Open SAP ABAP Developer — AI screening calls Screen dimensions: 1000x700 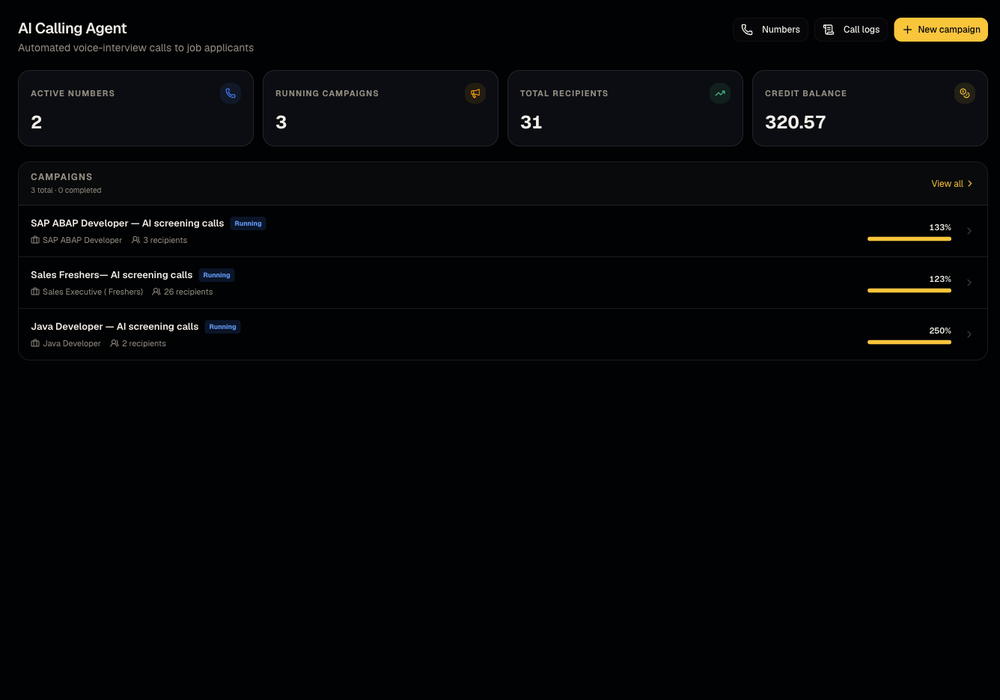point(128,223)
